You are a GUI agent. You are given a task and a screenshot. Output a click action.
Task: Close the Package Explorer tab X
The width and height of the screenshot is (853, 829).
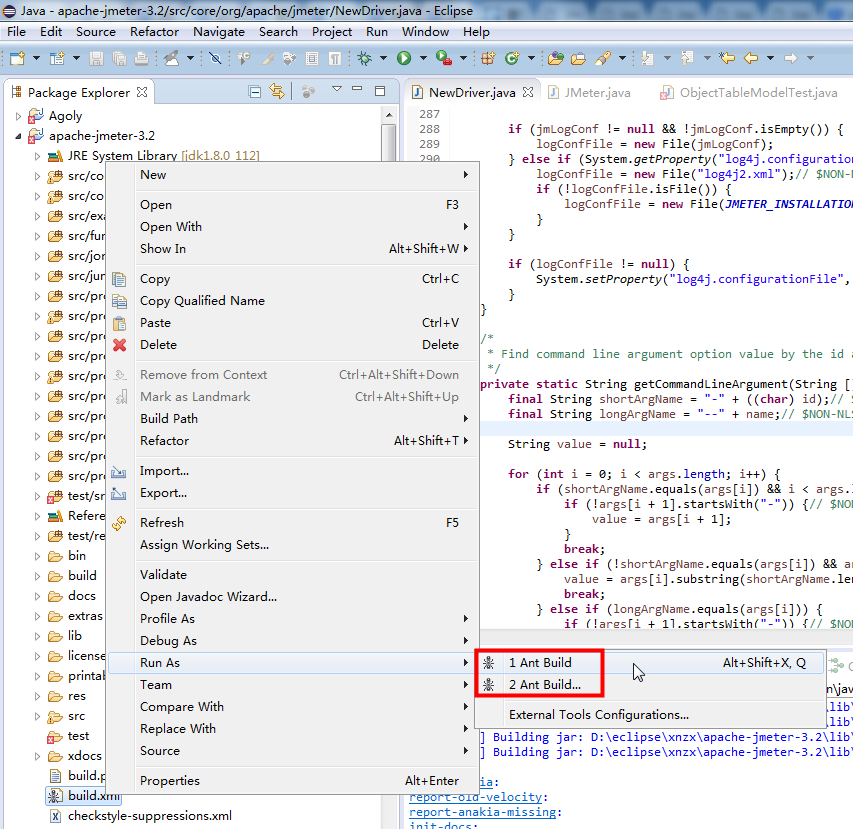142,92
